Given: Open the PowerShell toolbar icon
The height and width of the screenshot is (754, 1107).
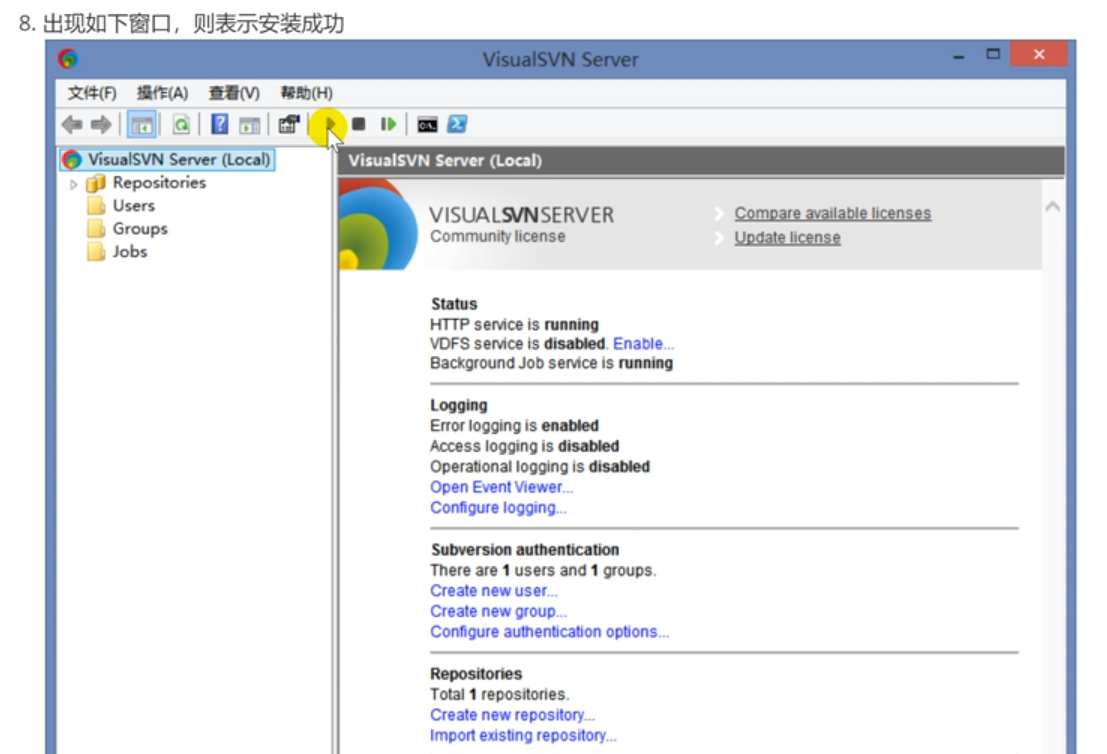Looking at the screenshot, I should click(457, 124).
